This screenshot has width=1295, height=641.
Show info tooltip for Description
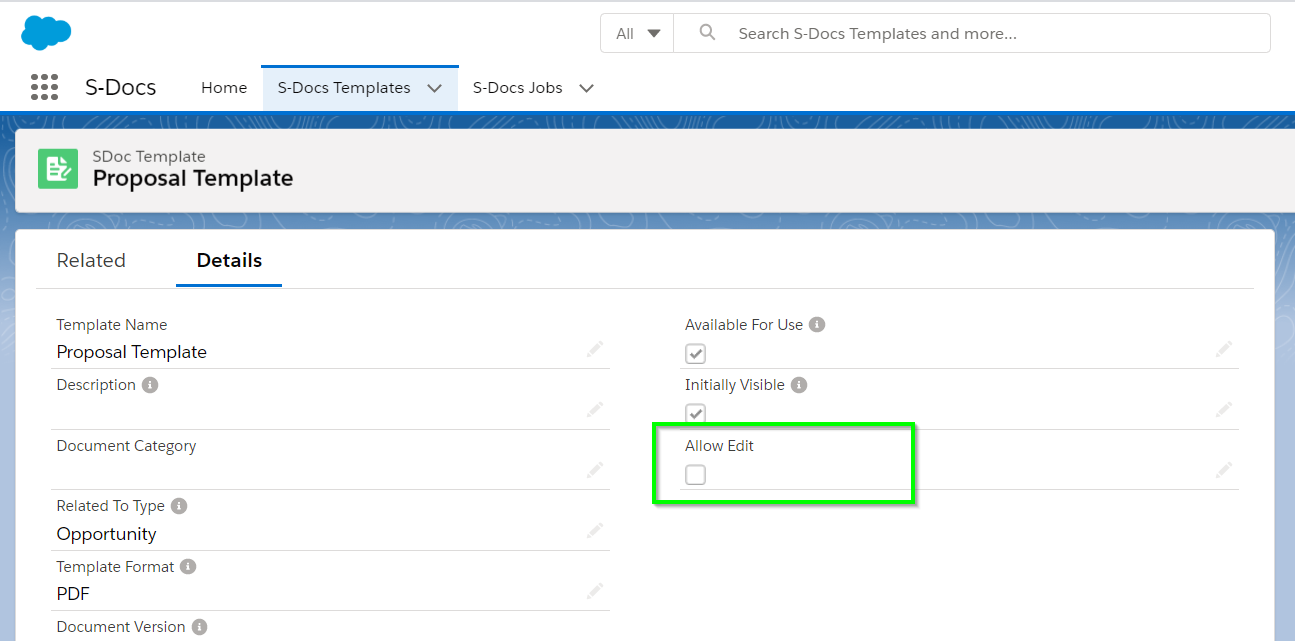(150, 385)
